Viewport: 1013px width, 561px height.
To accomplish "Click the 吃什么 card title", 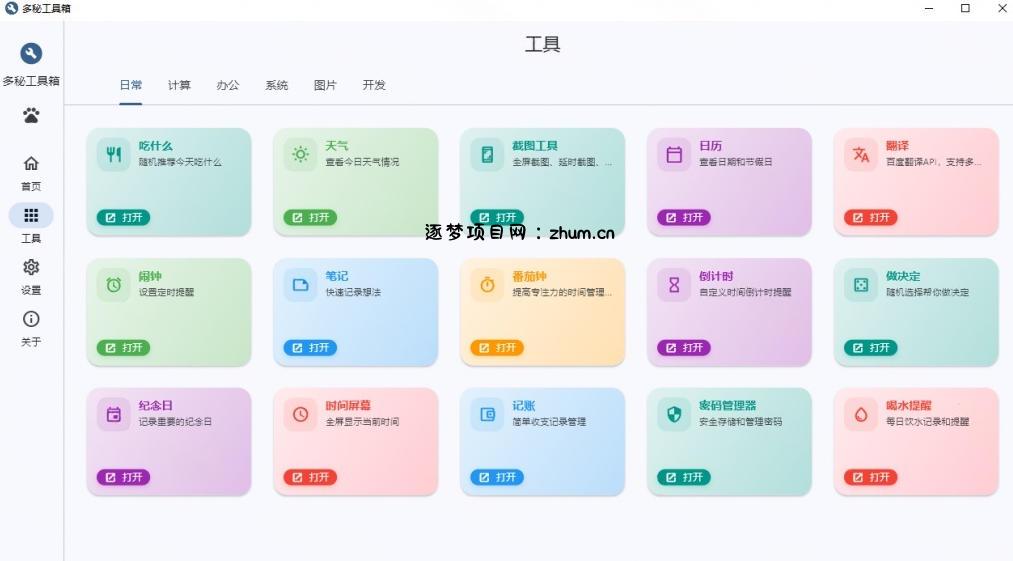I will tap(156, 146).
